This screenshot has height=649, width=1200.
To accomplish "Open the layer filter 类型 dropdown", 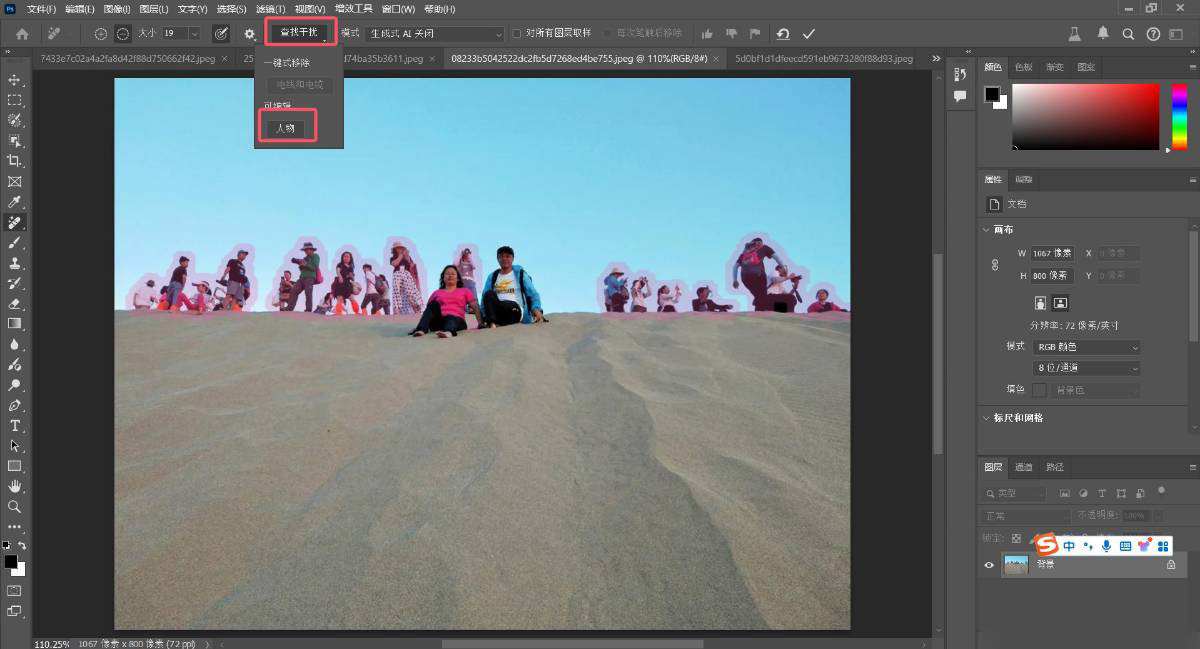I will click(1016, 493).
